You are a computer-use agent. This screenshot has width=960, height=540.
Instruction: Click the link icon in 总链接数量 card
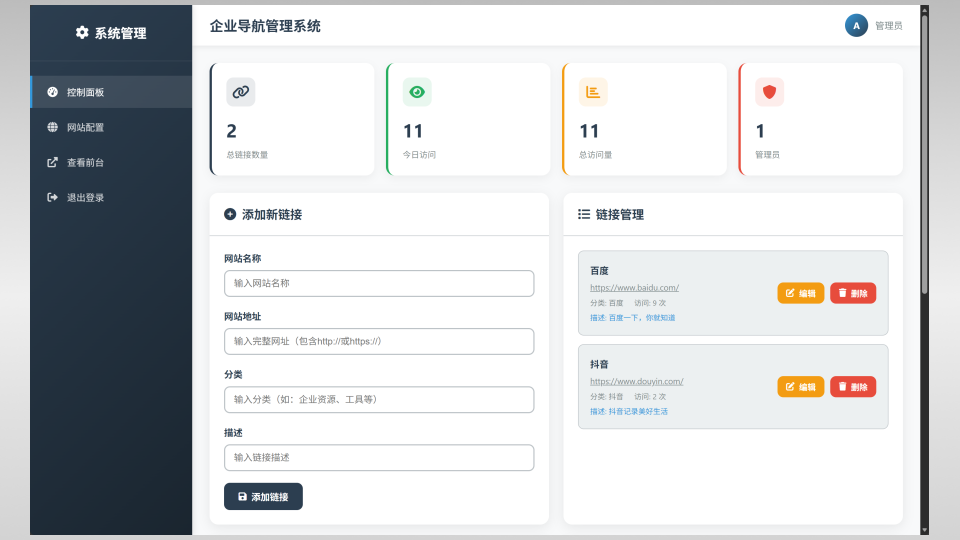(x=240, y=92)
